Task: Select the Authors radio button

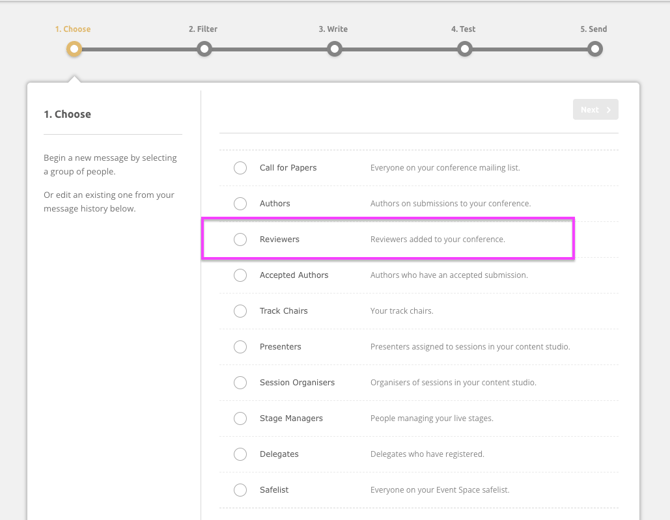Action: click(x=240, y=204)
